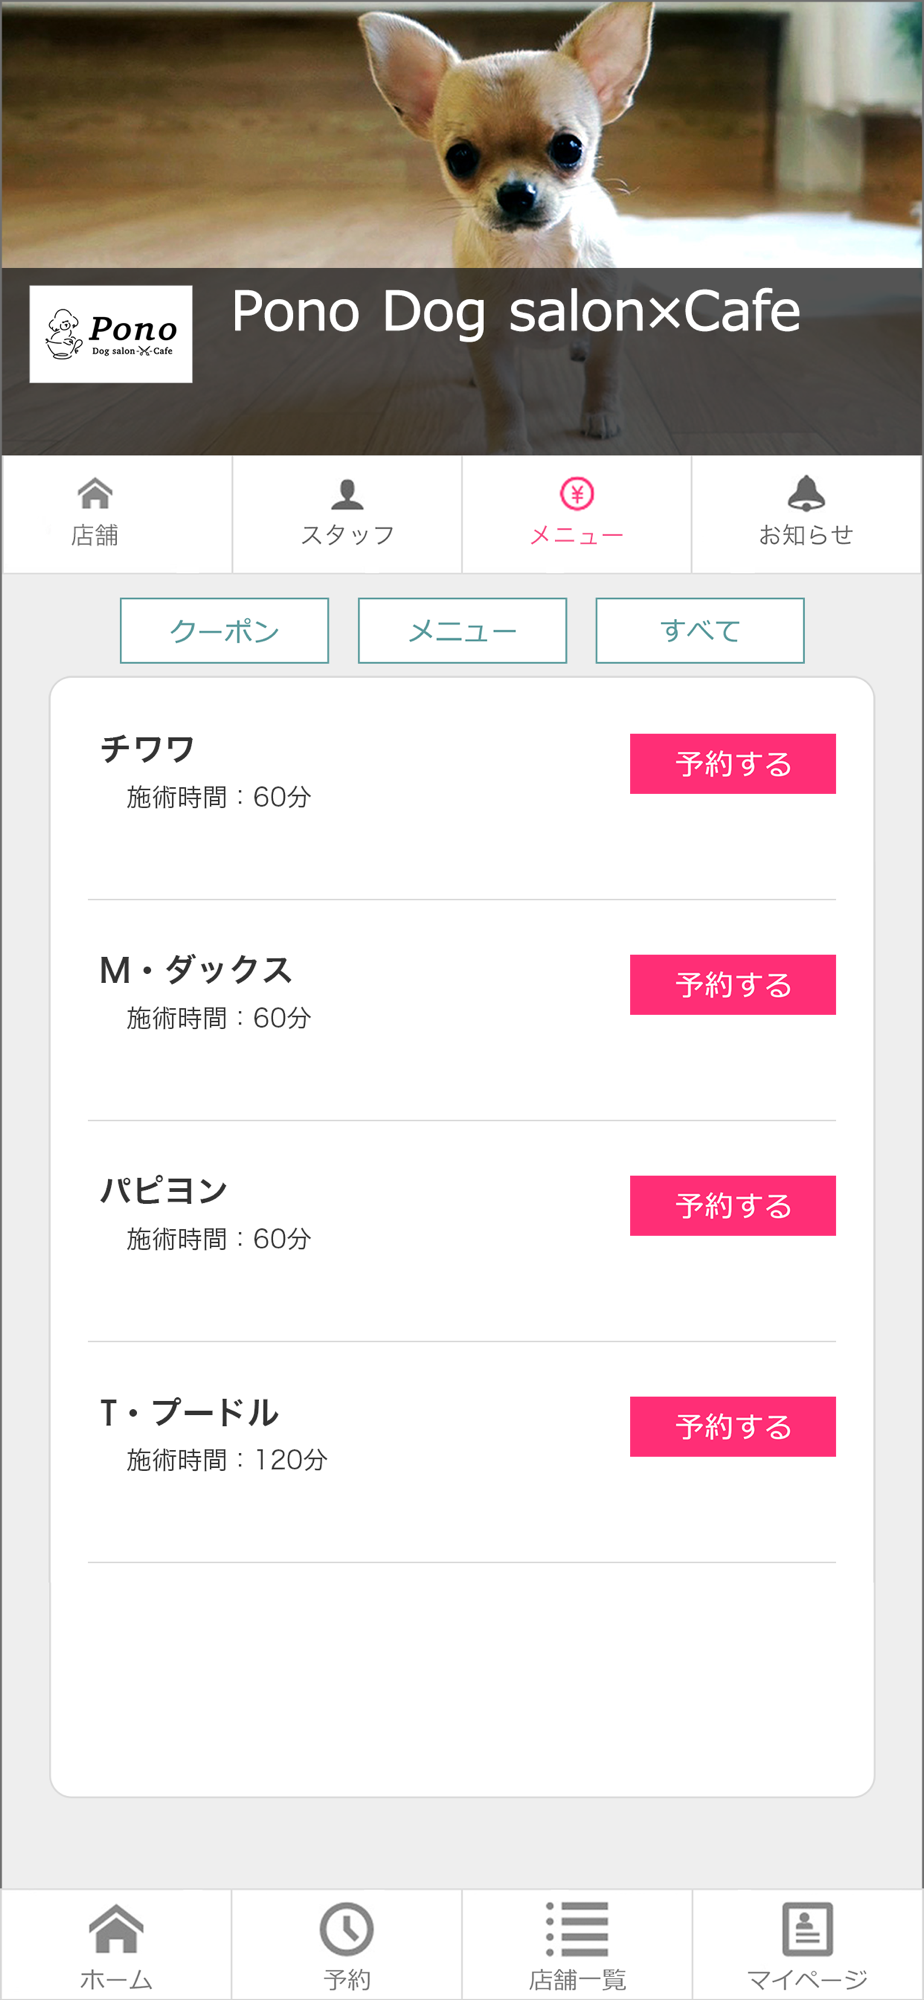Select the メニュー filter button
Screen dimensions: 924x2000
462,631
